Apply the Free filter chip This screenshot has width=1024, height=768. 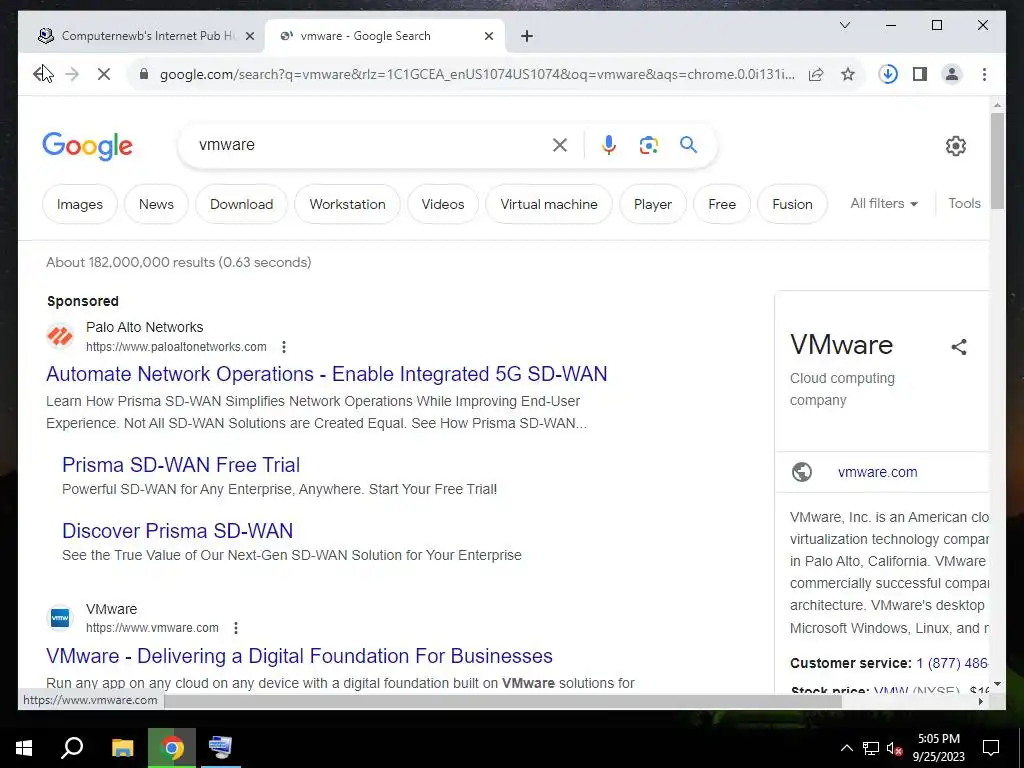[722, 204]
